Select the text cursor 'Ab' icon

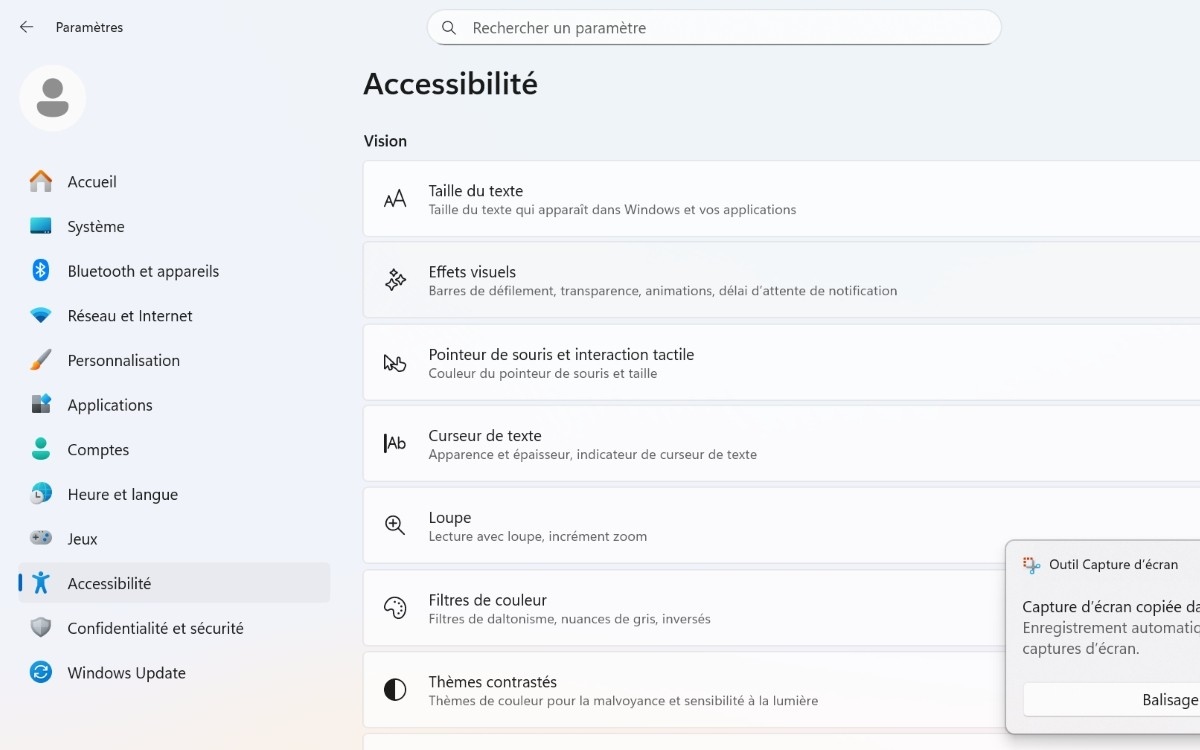tap(394, 443)
